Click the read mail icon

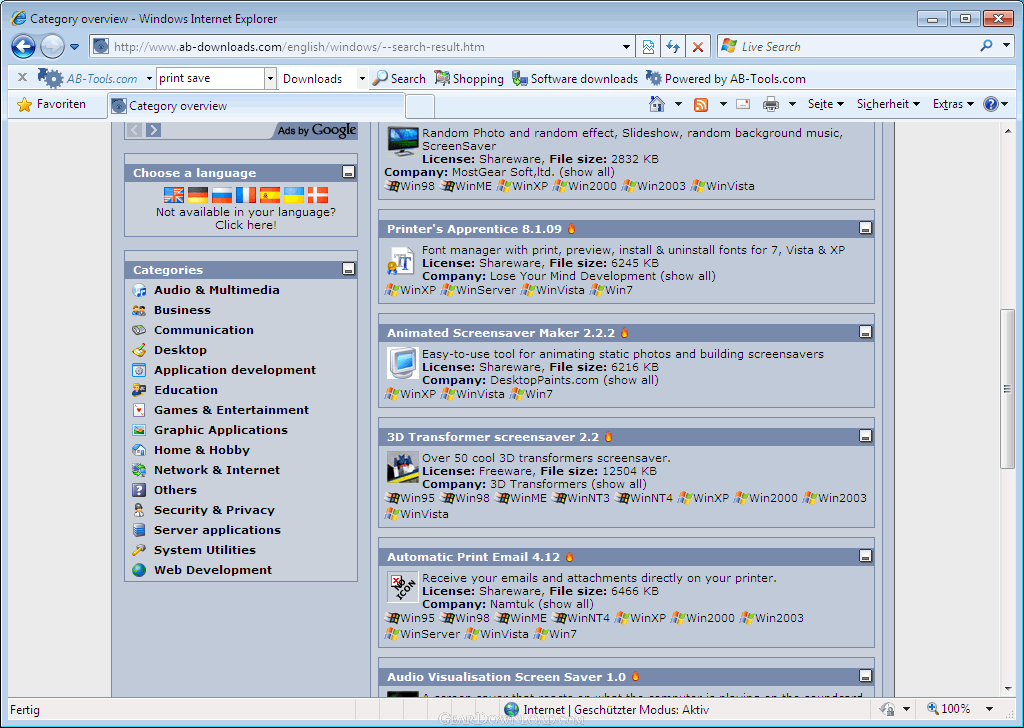pyautogui.click(x=743, y=104)
